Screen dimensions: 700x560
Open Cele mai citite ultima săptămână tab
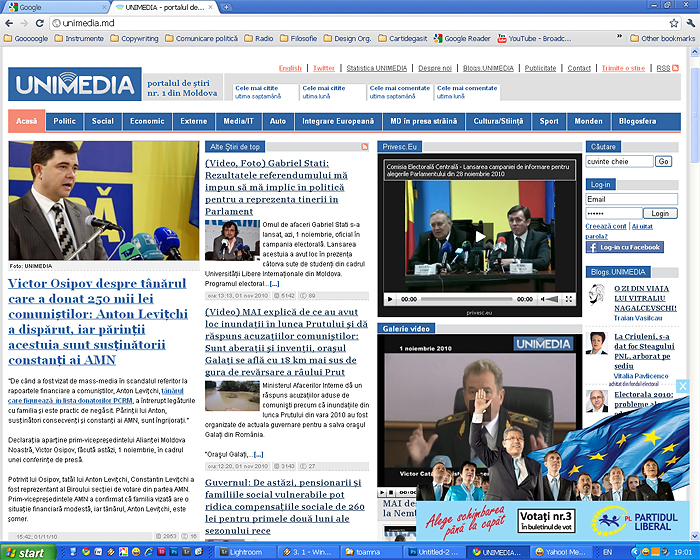click(265, 92)
